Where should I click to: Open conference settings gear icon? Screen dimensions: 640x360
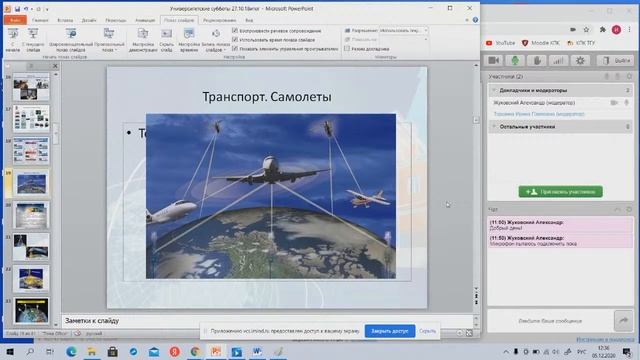click(580, 61)
